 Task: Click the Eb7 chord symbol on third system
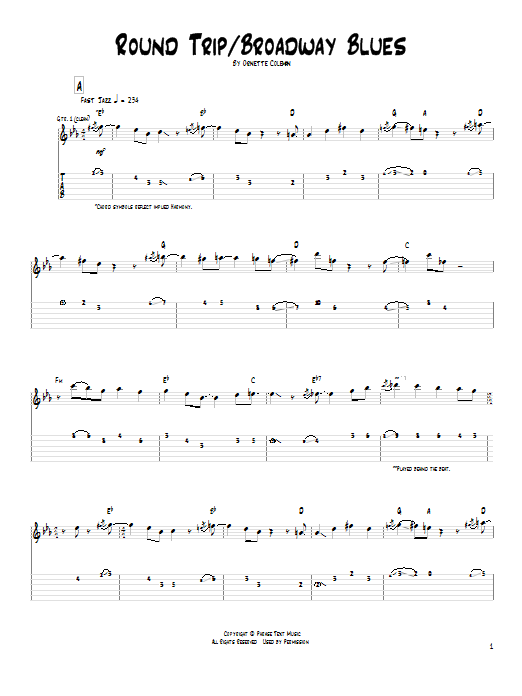(x=316, y=380)
